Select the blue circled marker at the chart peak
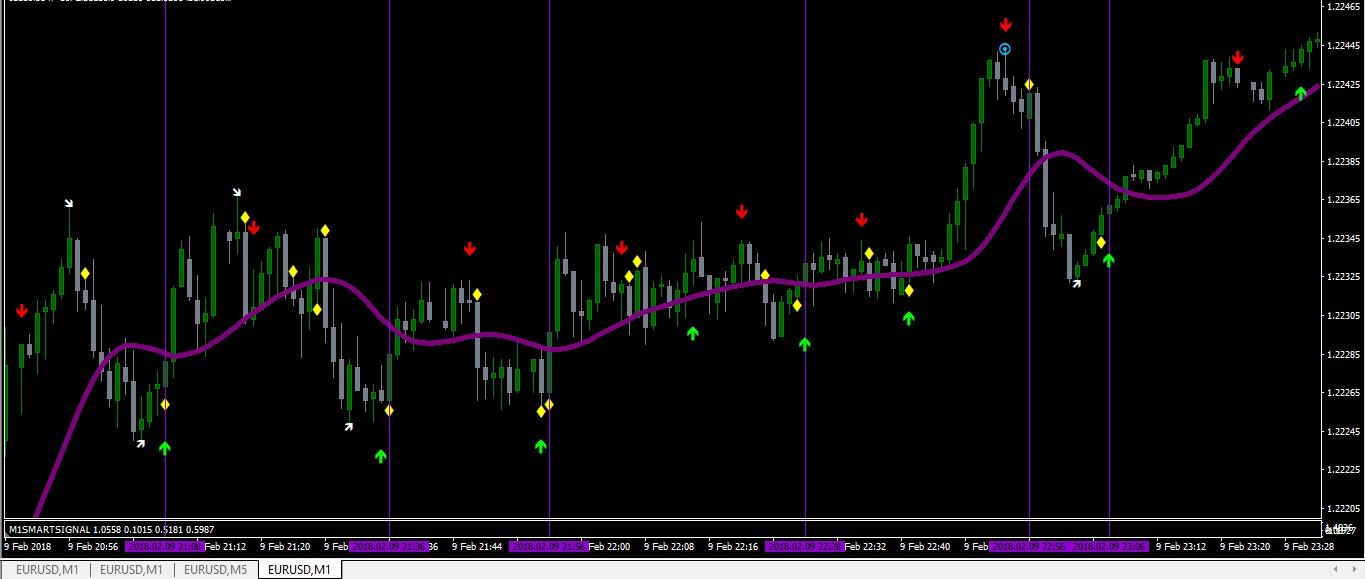 pyautogui.click(x=1005, y=48)
